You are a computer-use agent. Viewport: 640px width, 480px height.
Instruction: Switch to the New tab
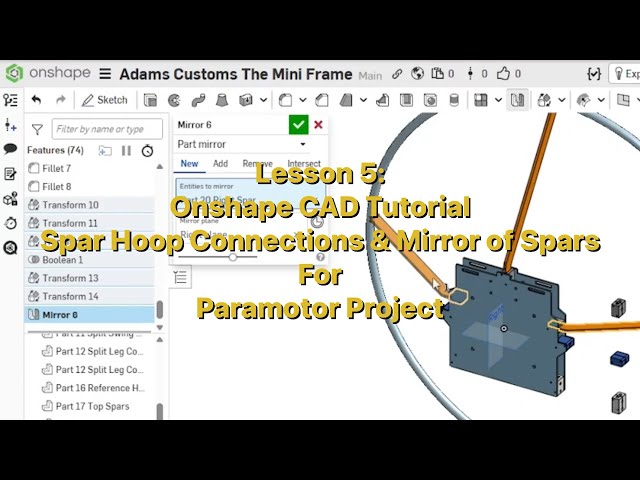click(189, 164)
